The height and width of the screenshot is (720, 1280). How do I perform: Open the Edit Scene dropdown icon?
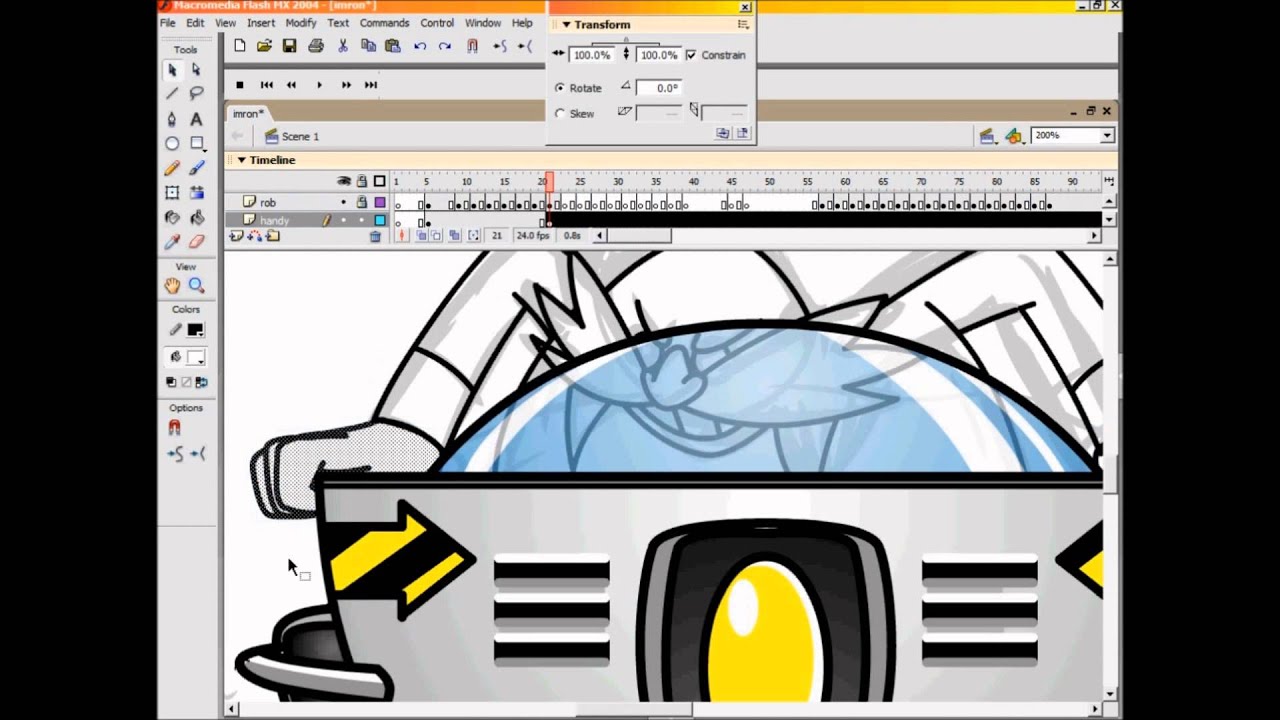pos(988,136)
